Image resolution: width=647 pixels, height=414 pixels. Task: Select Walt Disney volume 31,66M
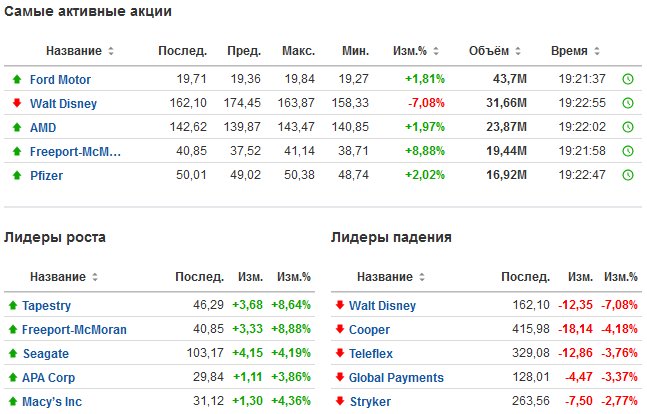click(506, 103)
